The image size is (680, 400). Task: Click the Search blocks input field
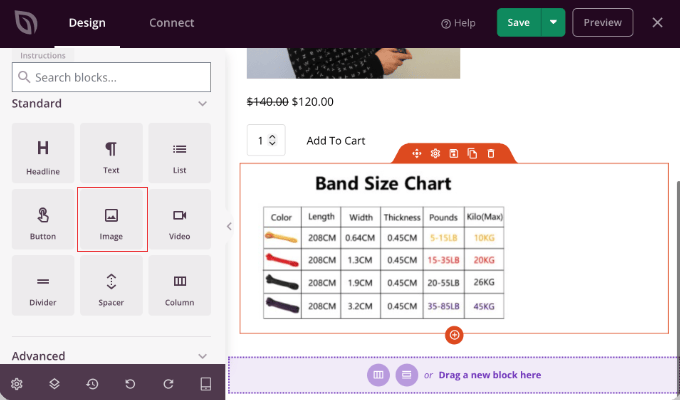coord(111,77)
